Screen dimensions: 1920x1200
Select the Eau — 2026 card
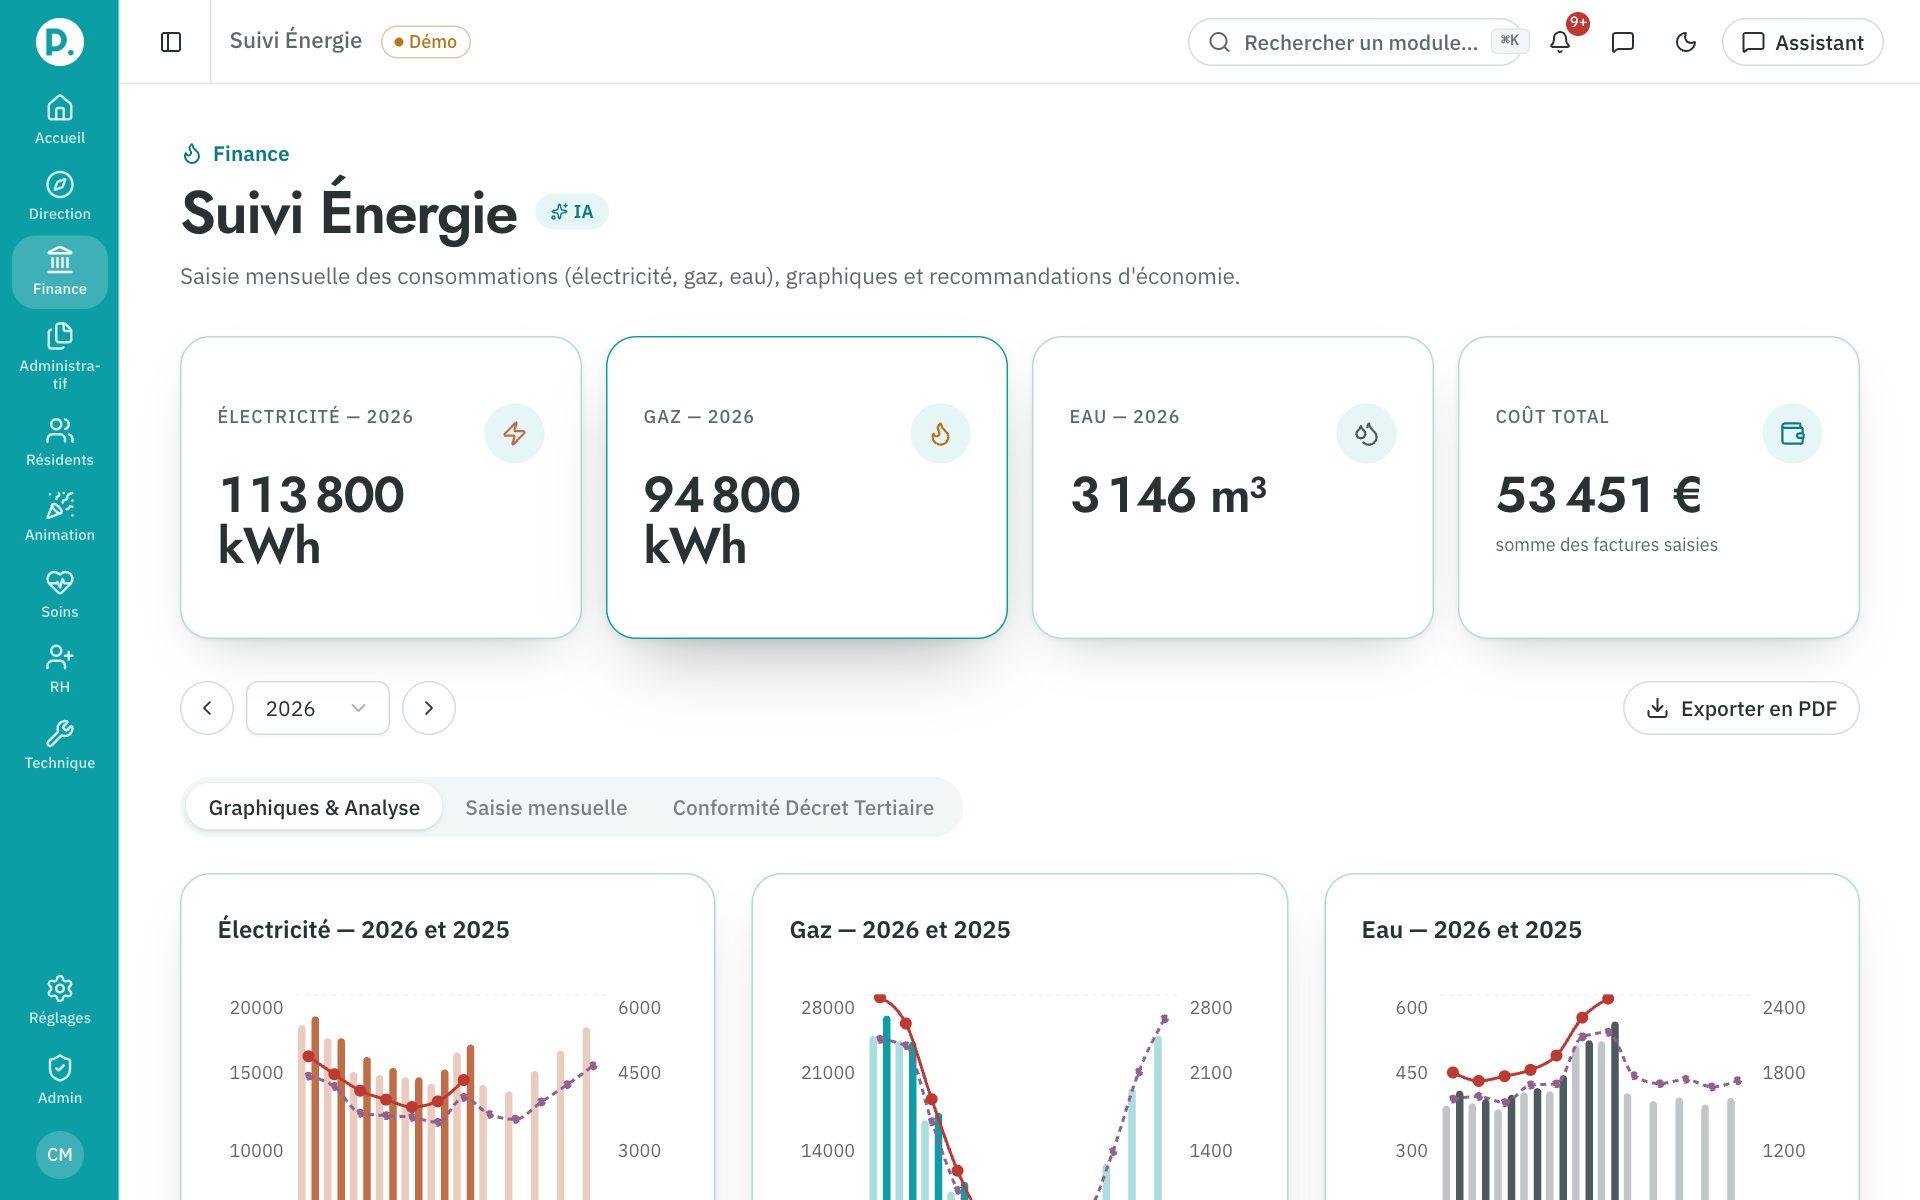tap(1233, 487)
